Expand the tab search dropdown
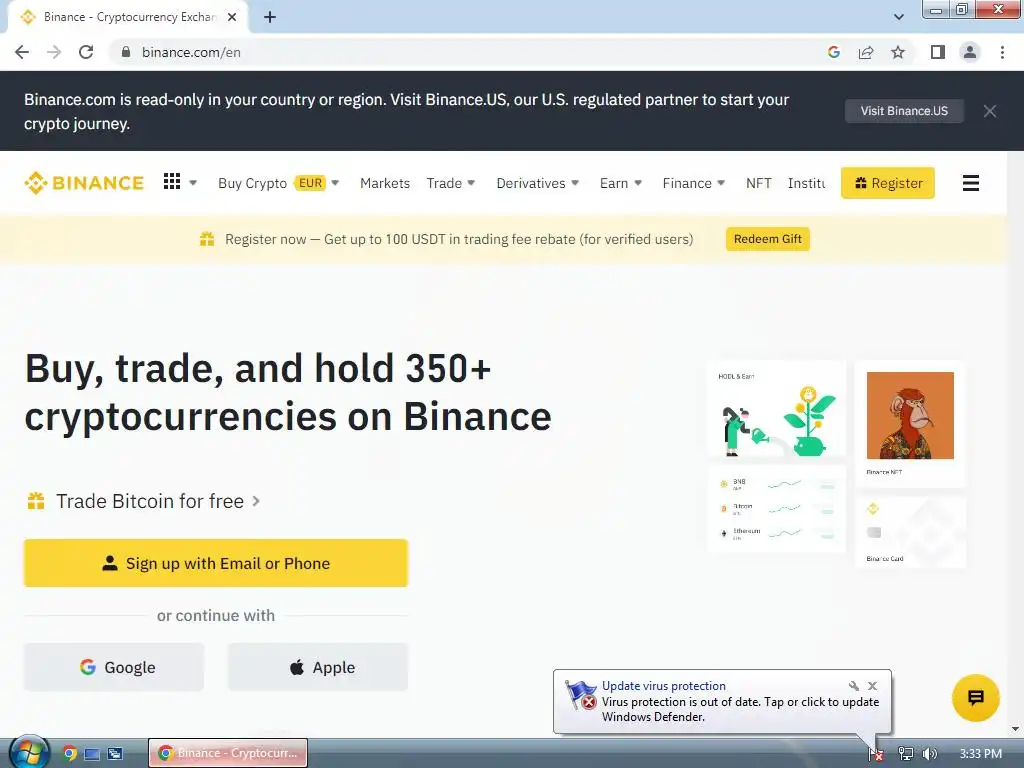The height and width of the screenshot is (768, 1024). coord(899,18)
